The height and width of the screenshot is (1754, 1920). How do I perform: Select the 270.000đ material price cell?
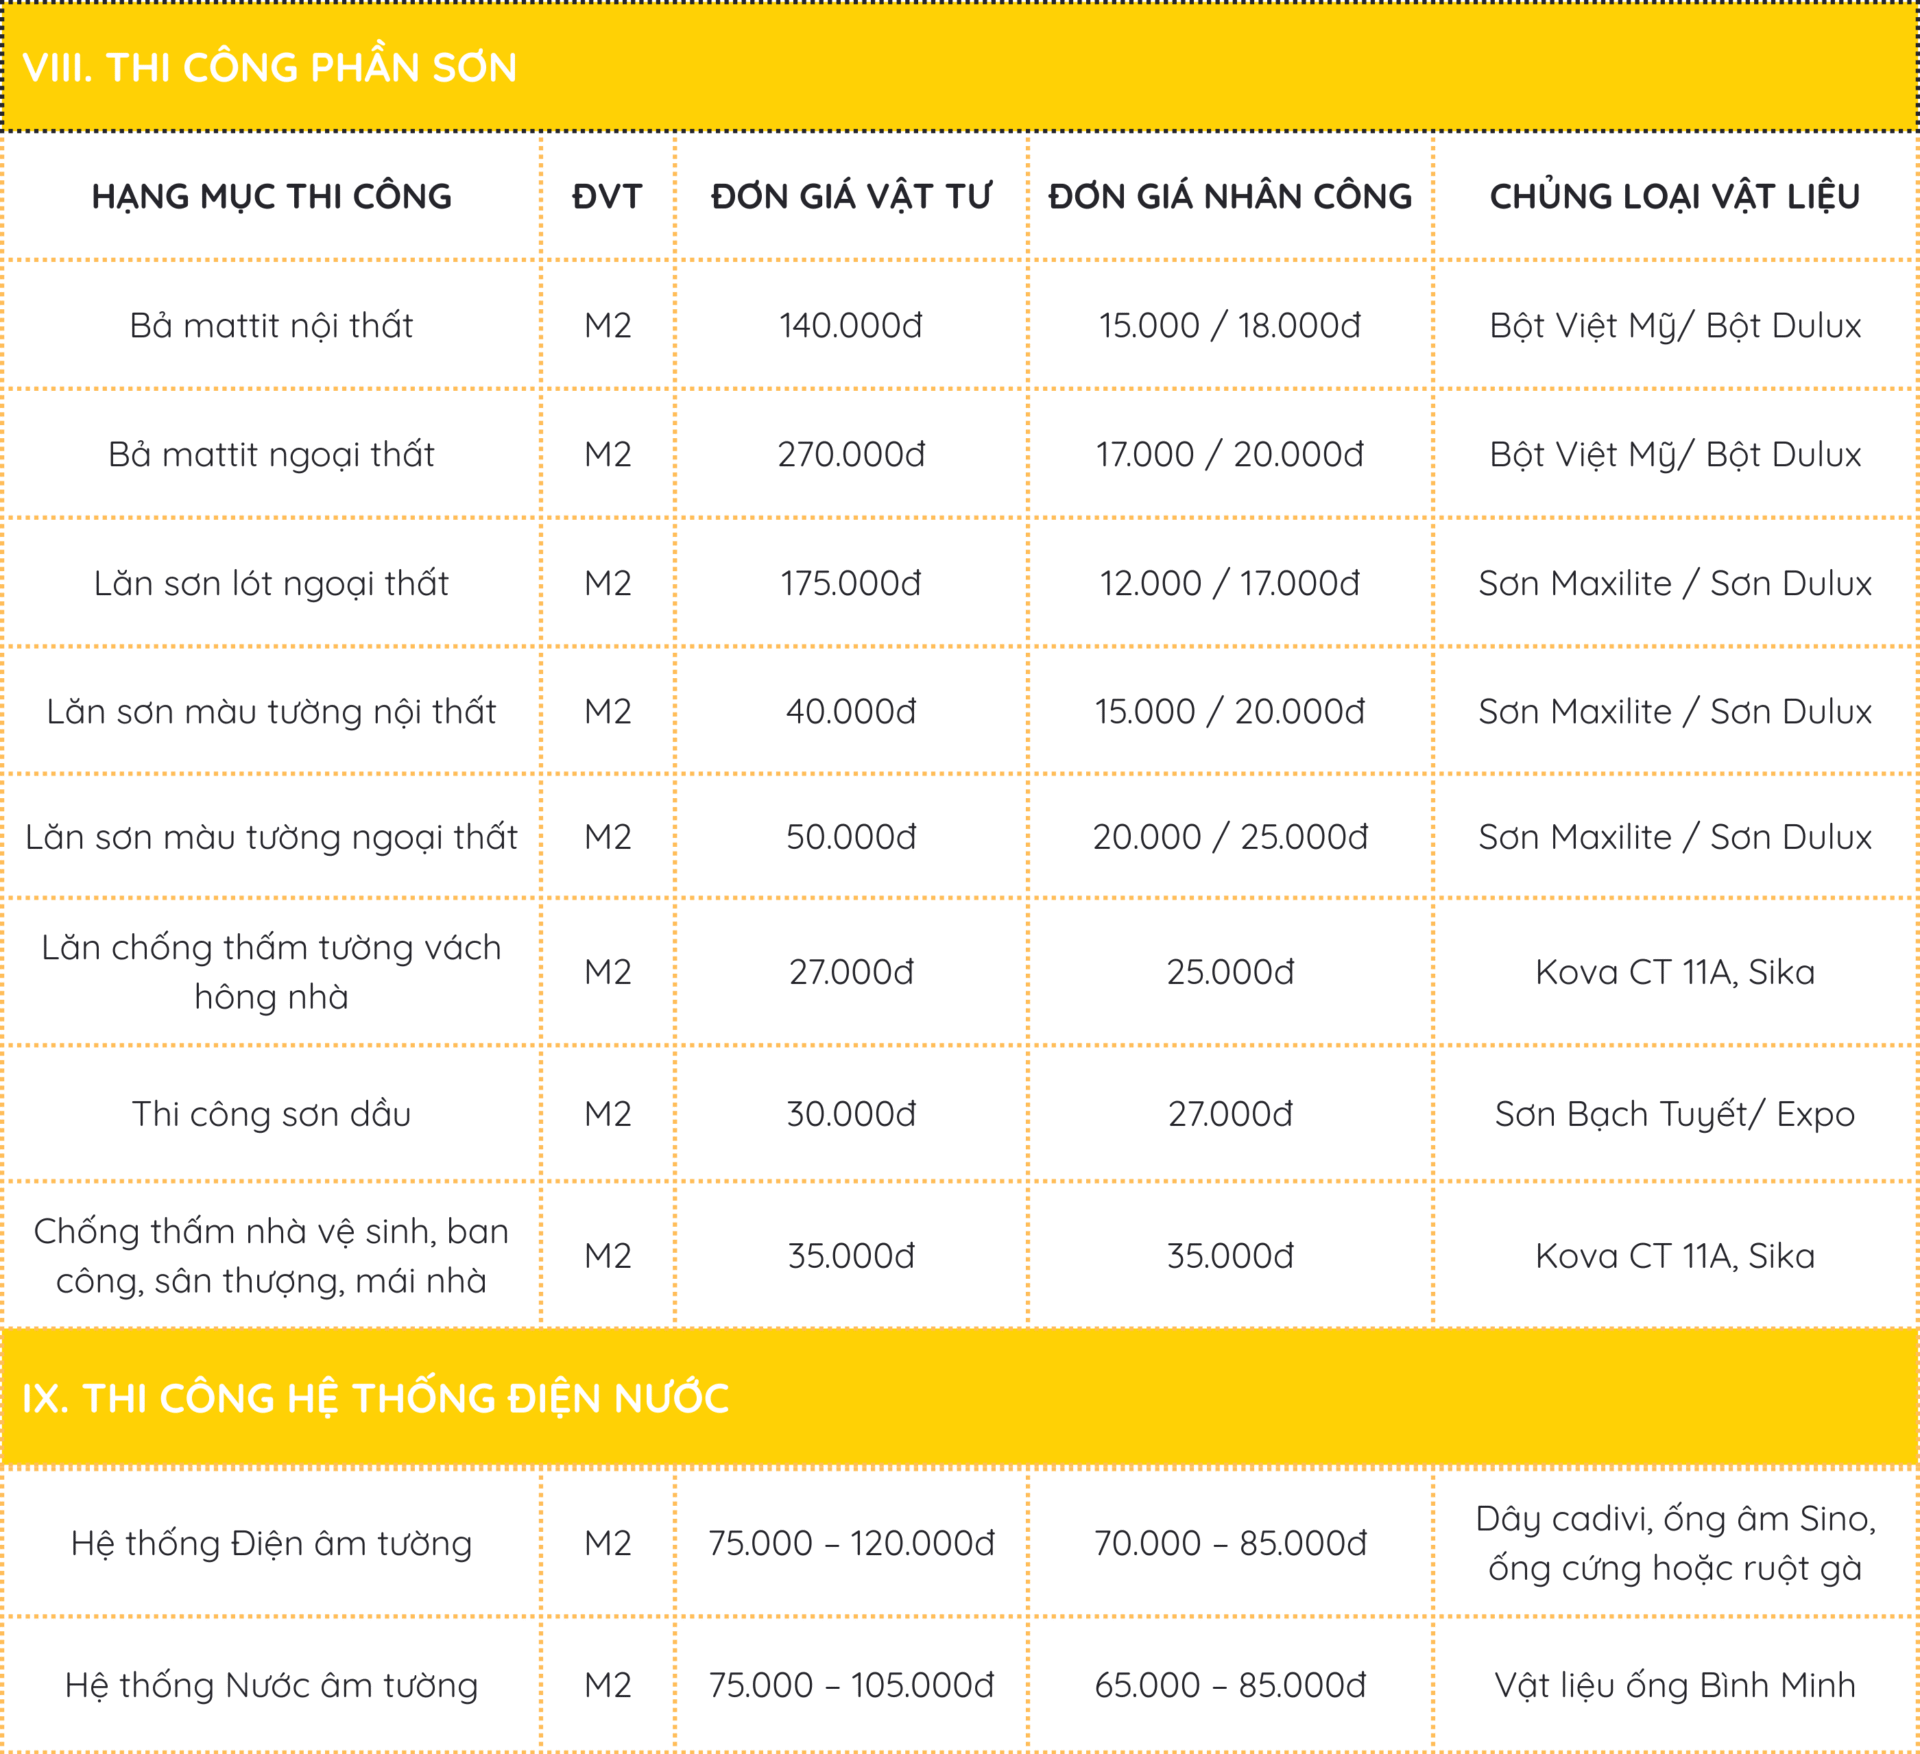tap(851, 454)
